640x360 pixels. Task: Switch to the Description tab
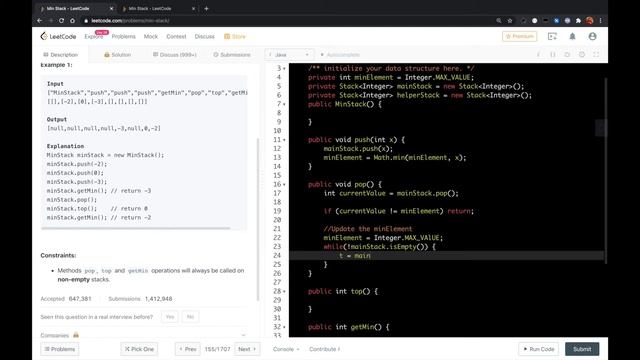60,55
